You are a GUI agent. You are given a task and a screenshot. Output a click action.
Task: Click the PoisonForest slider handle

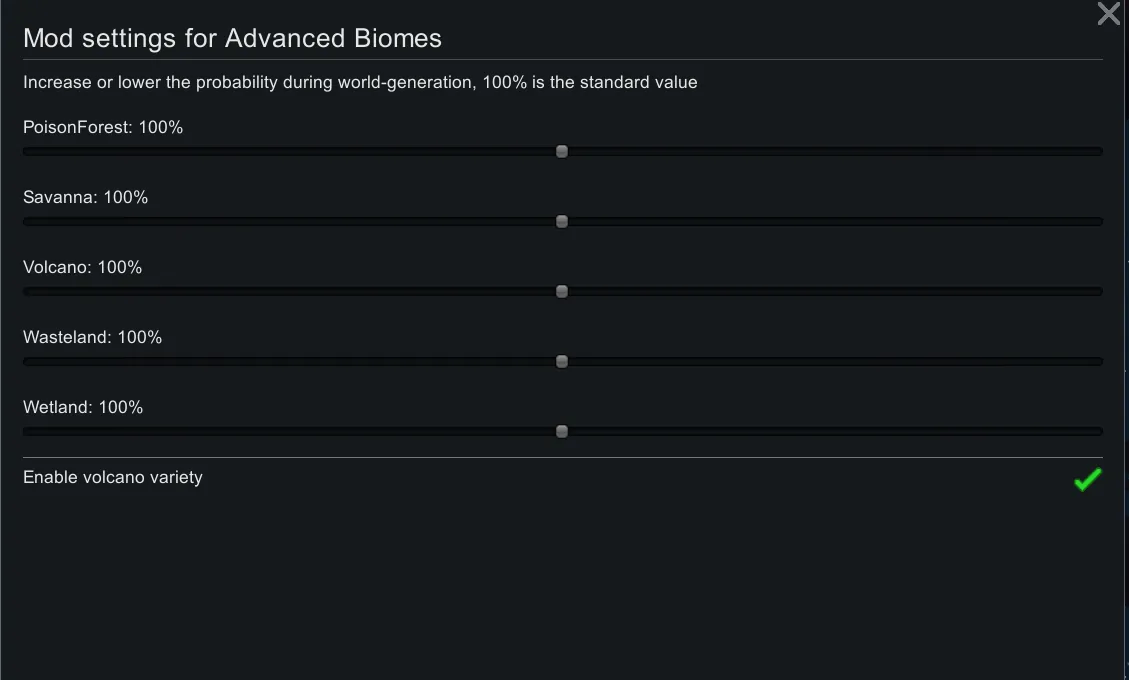point(562,152)
